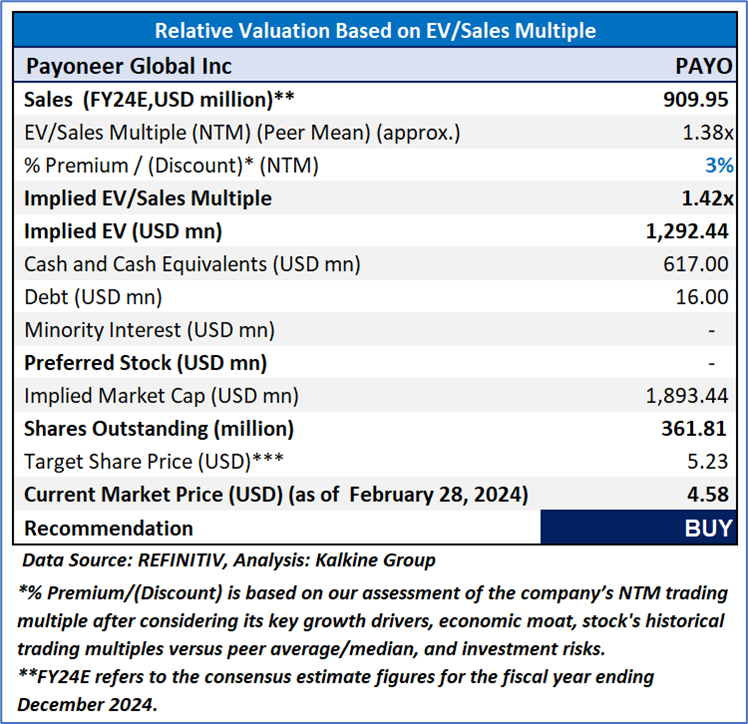This screenshot has height=724, width=748.
Task: Select the 'Implied EV/Sales Multiple' label
Action: point(148,198)
